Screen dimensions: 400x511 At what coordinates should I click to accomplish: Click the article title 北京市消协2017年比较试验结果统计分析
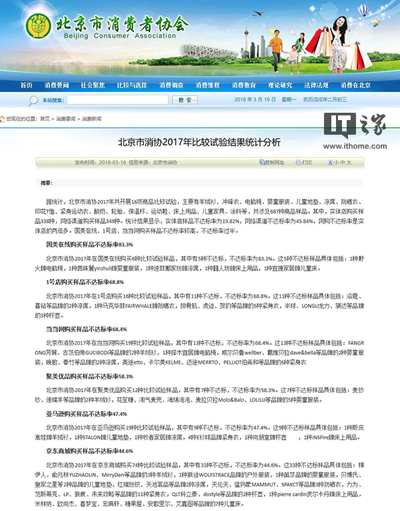pos(199,142)
